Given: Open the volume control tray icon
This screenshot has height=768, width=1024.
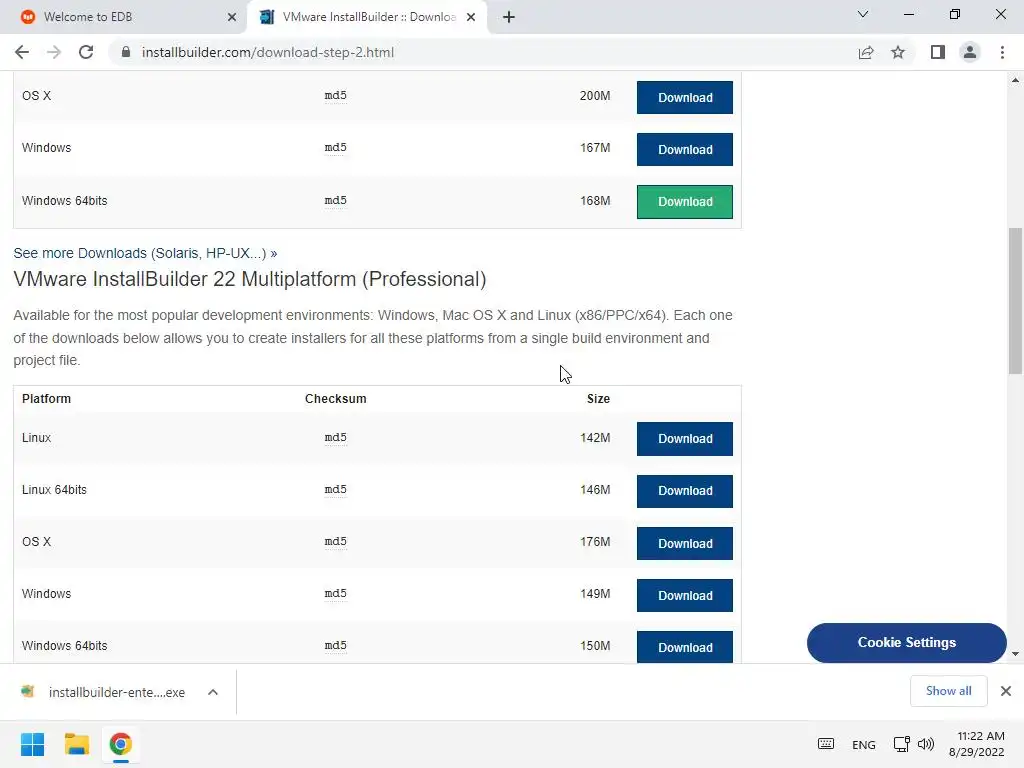Looking at the screenshot, I should (925, 744).
